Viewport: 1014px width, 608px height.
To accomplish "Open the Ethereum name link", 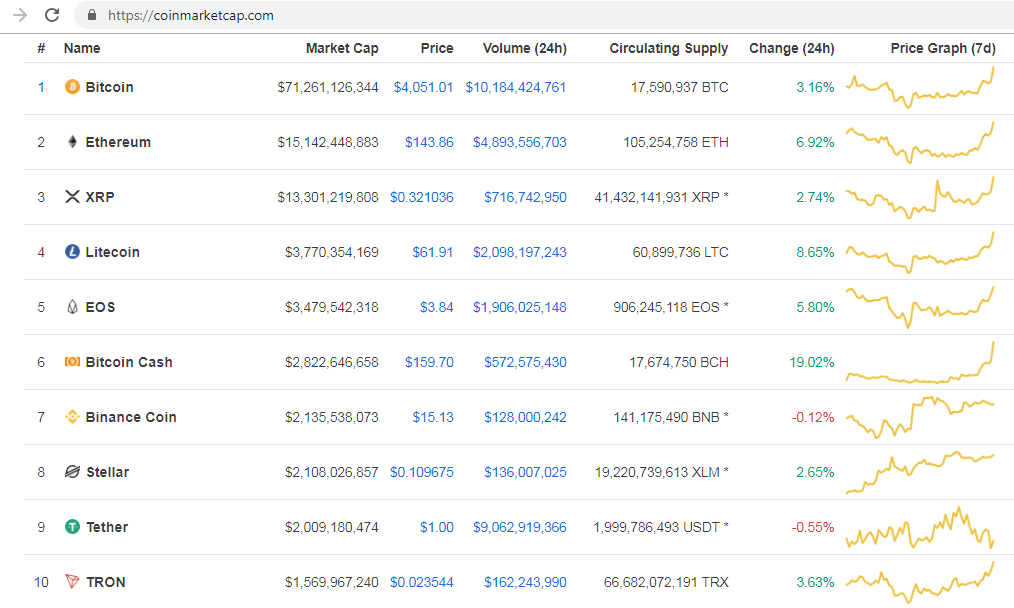I will coord(118,142).
